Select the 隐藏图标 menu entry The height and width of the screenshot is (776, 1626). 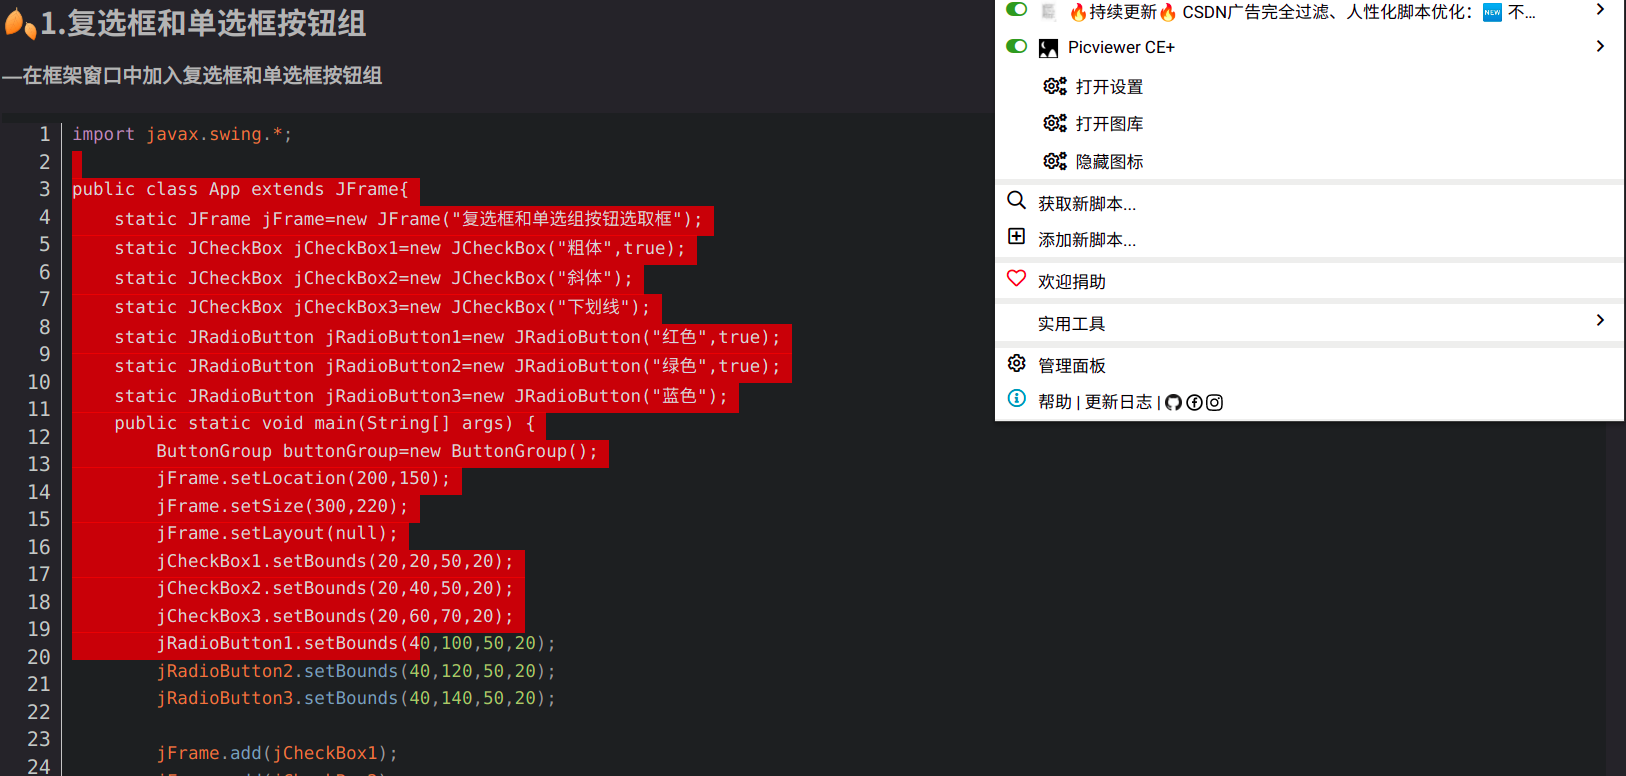[x=1109, y=162]
